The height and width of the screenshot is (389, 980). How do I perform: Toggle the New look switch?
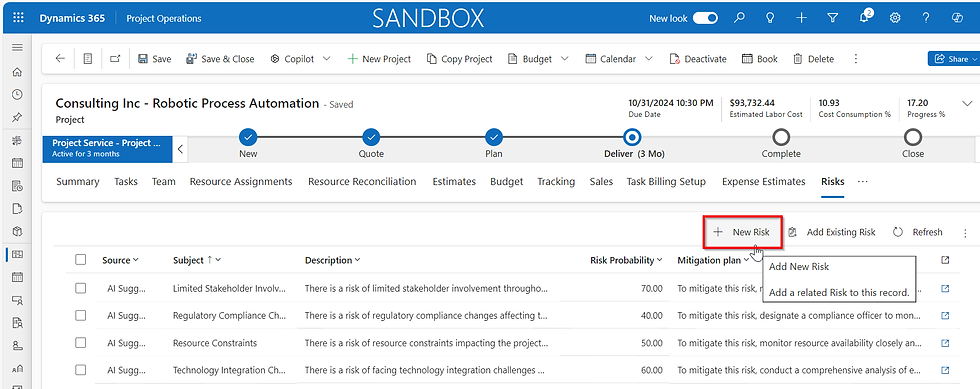coord(705,18)
